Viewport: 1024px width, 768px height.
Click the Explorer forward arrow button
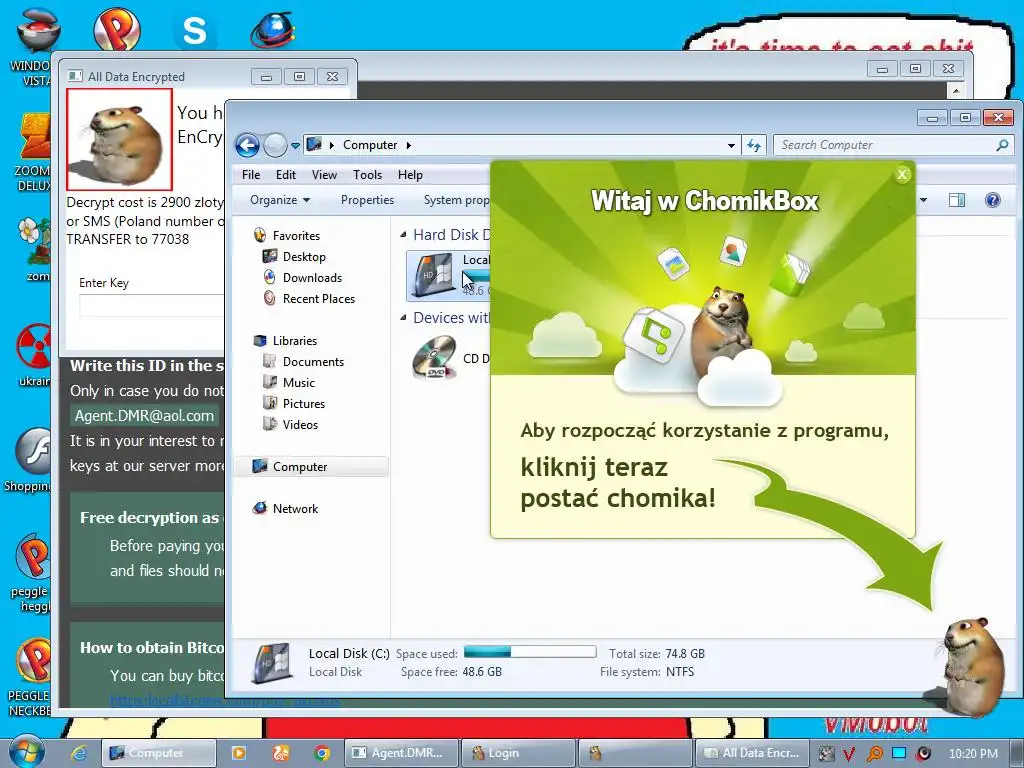[x=275, y=145]
